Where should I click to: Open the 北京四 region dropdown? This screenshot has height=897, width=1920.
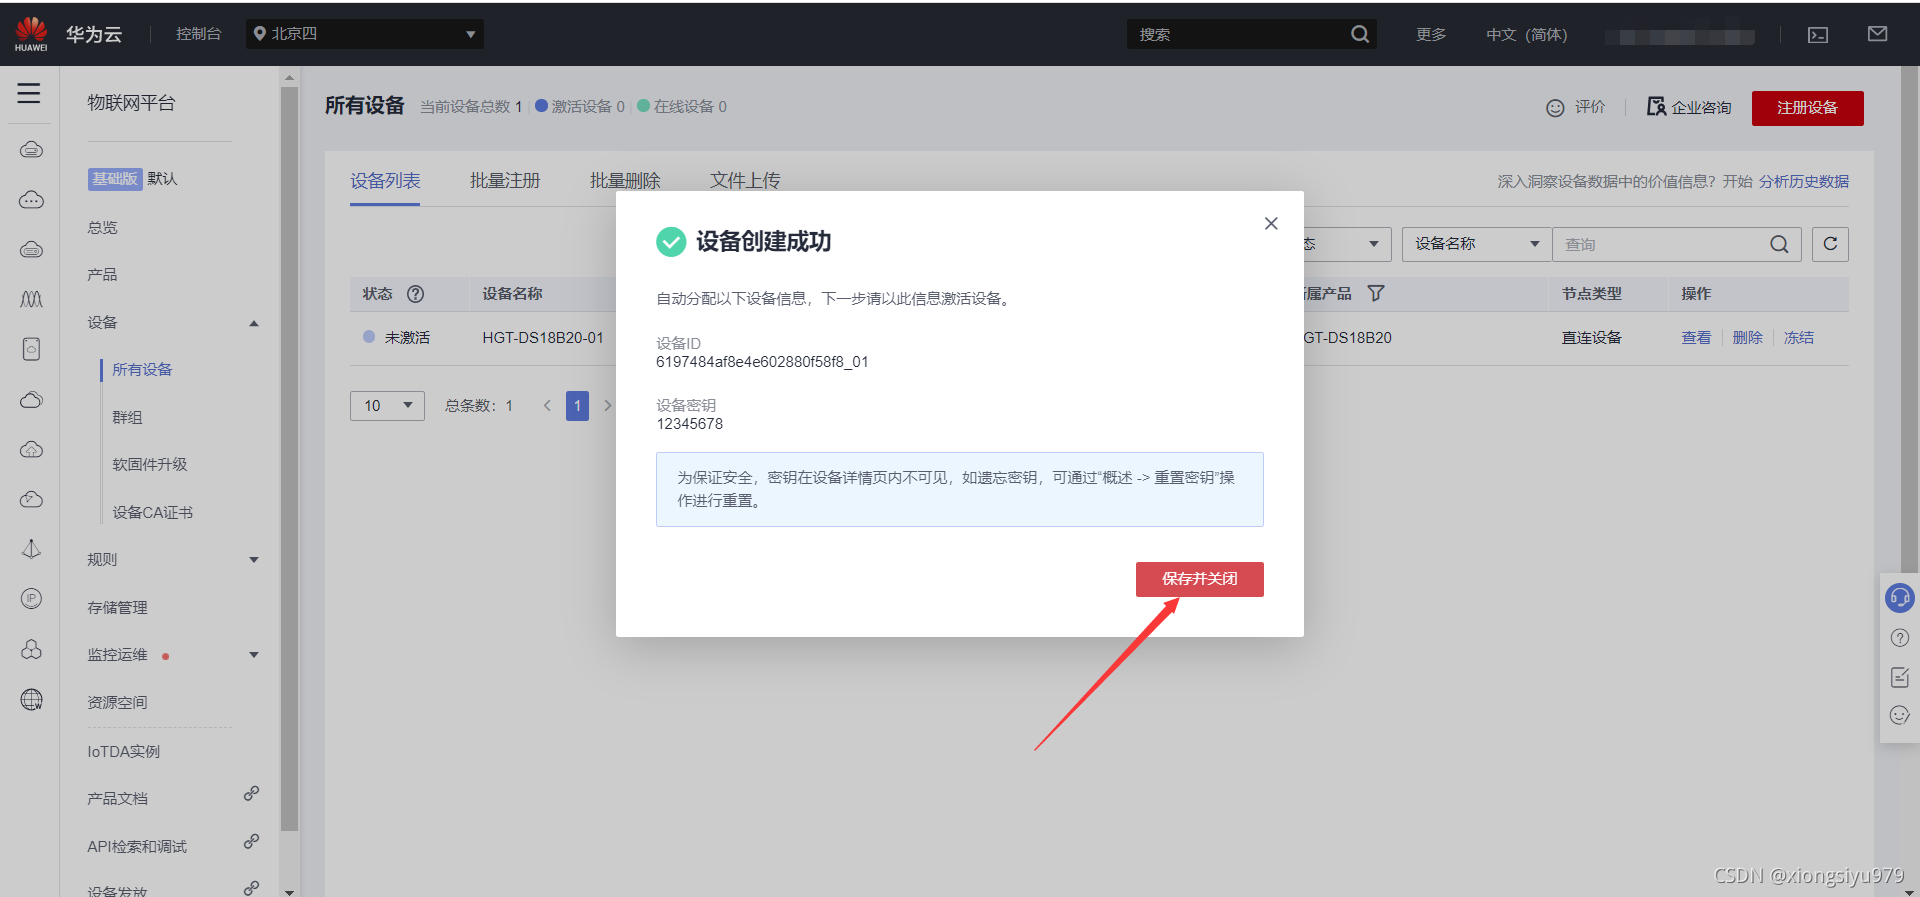pyautogui.click(x=365, y=34)
